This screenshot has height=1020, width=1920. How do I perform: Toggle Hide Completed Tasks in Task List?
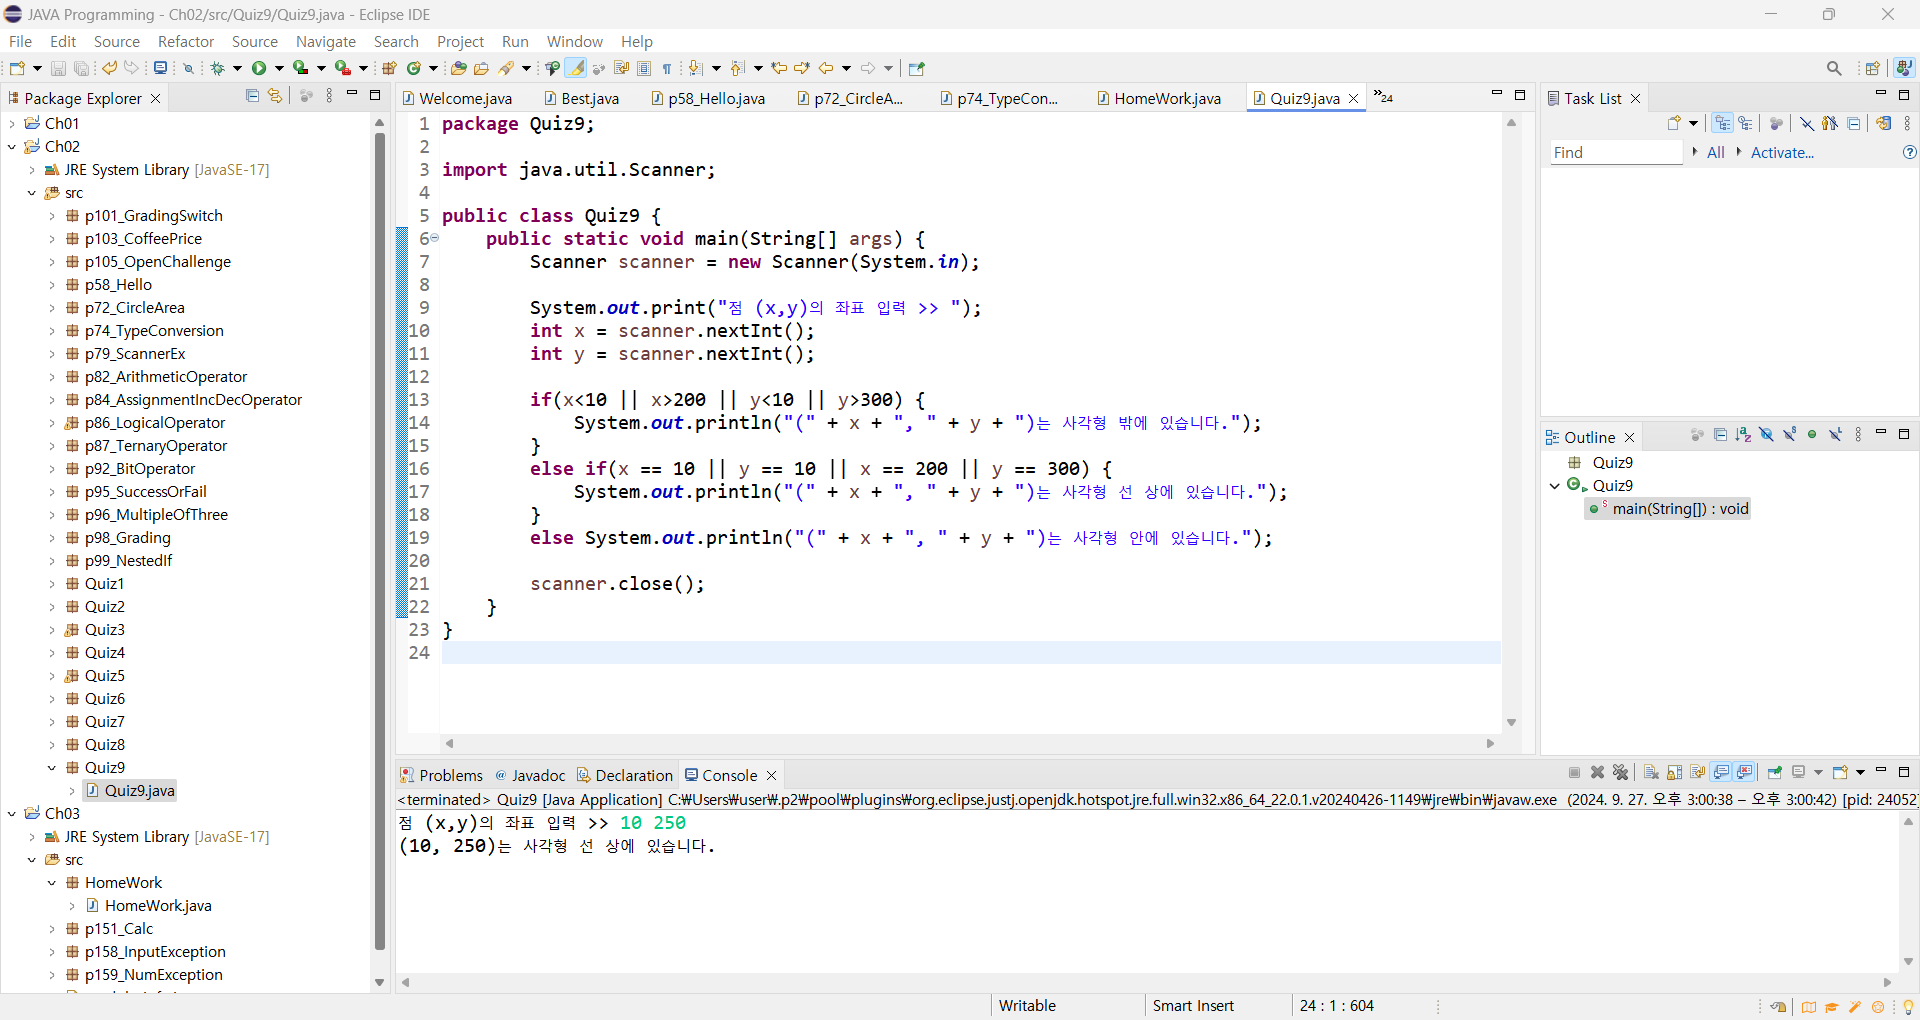1806,123
